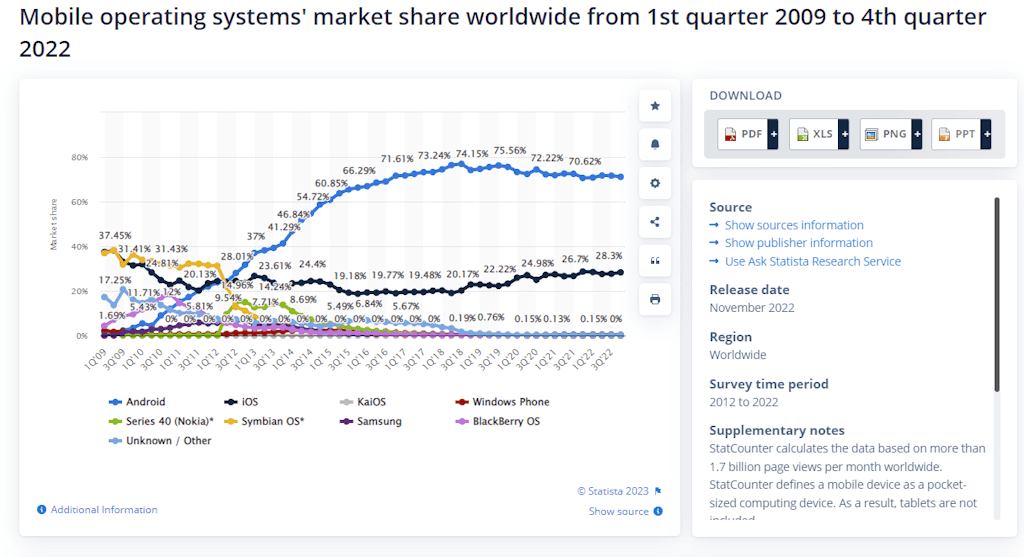Click the Statista 2023 copyright text
The height and width of the screenshot is (557, 1024).
613,491
